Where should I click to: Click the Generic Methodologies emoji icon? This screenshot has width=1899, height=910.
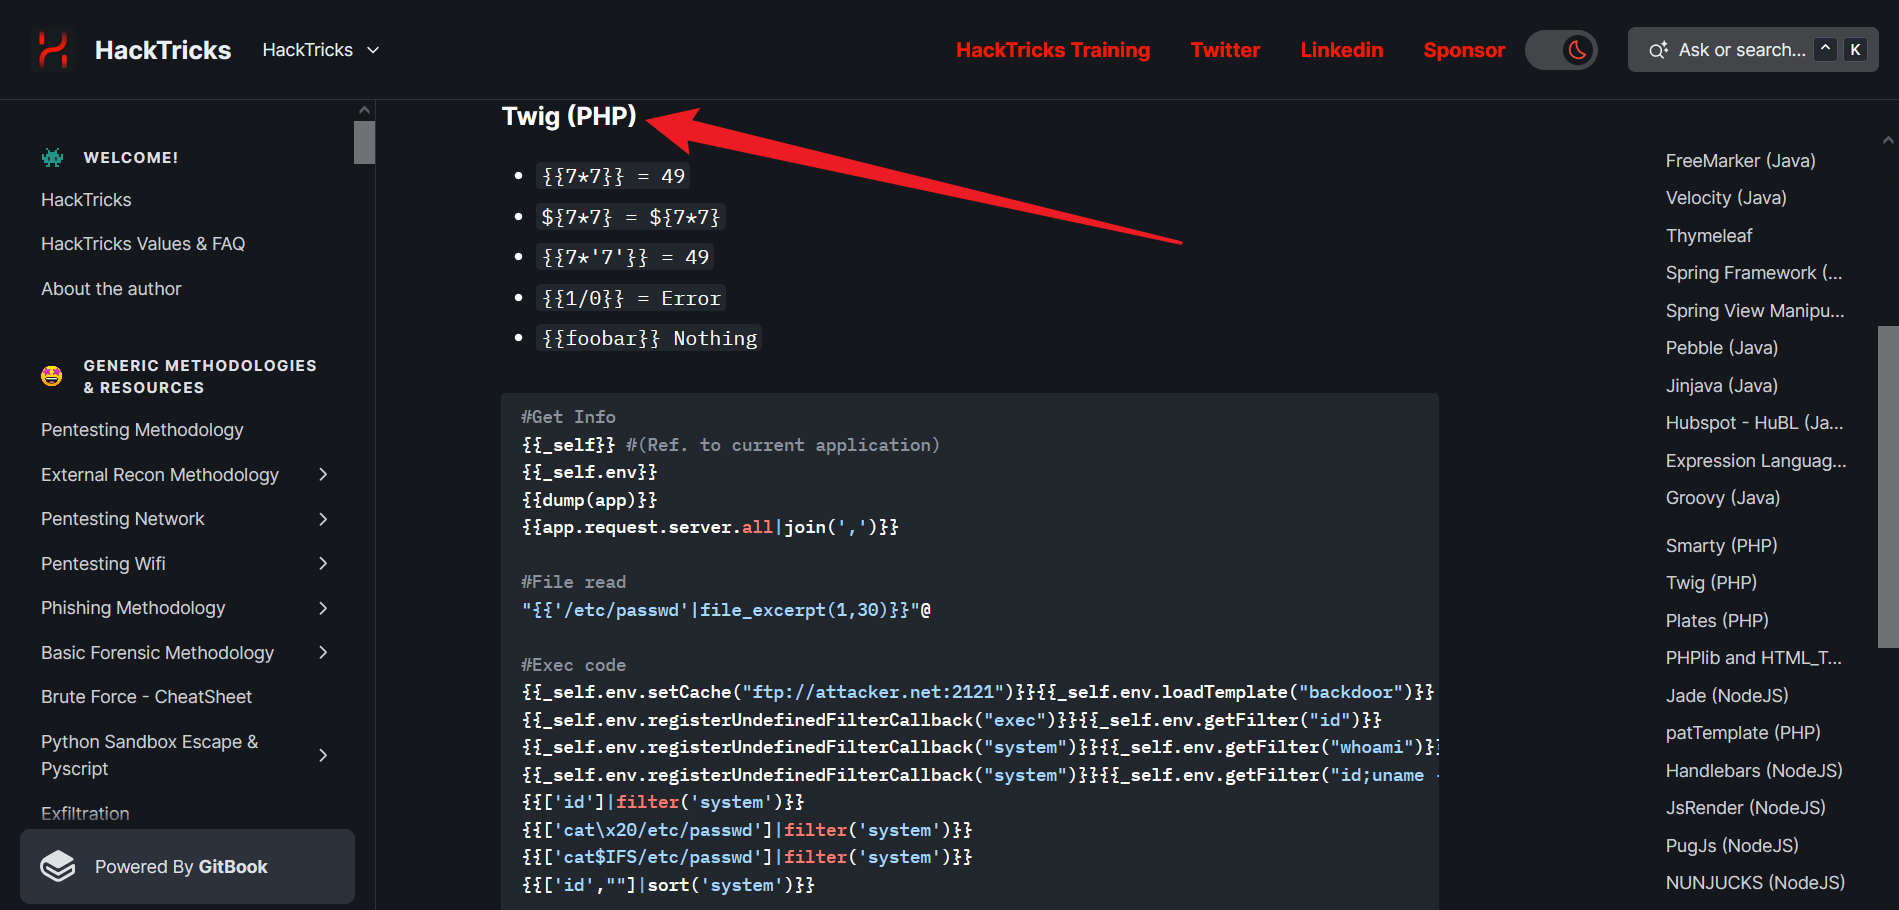coord(52,376)
